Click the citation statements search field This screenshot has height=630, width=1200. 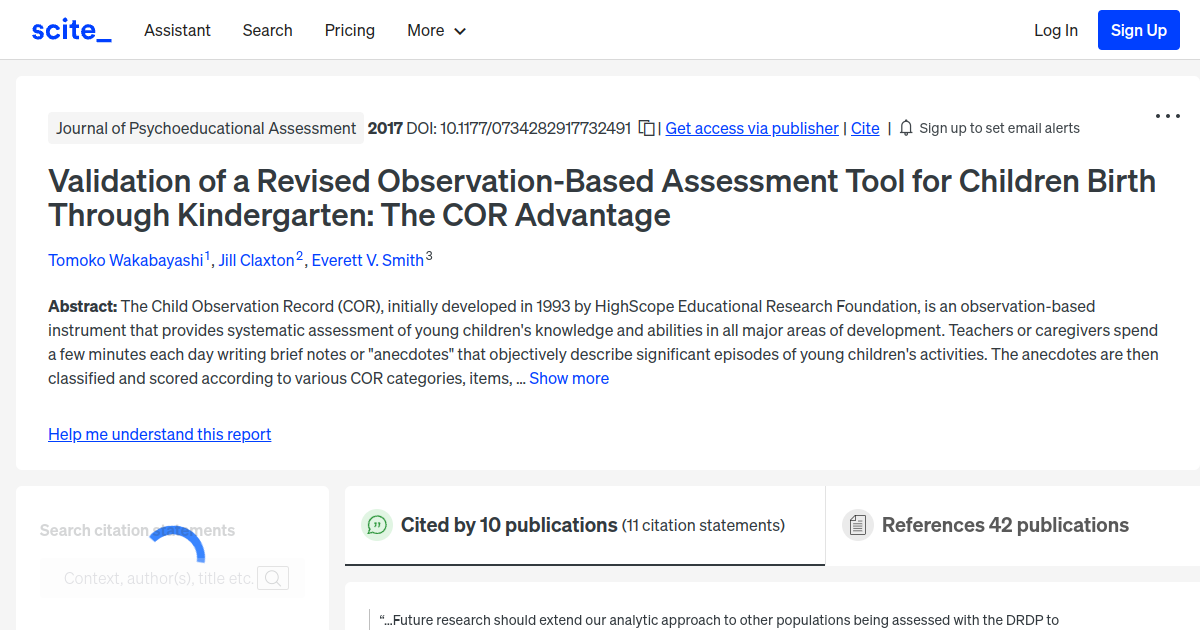click(x=160, y=578)
